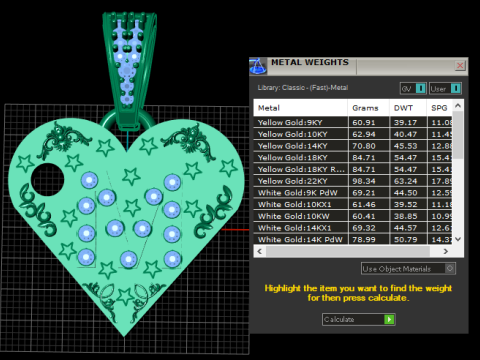
Task: Click the table scroll-down arrow
Action: pos(458,239)
